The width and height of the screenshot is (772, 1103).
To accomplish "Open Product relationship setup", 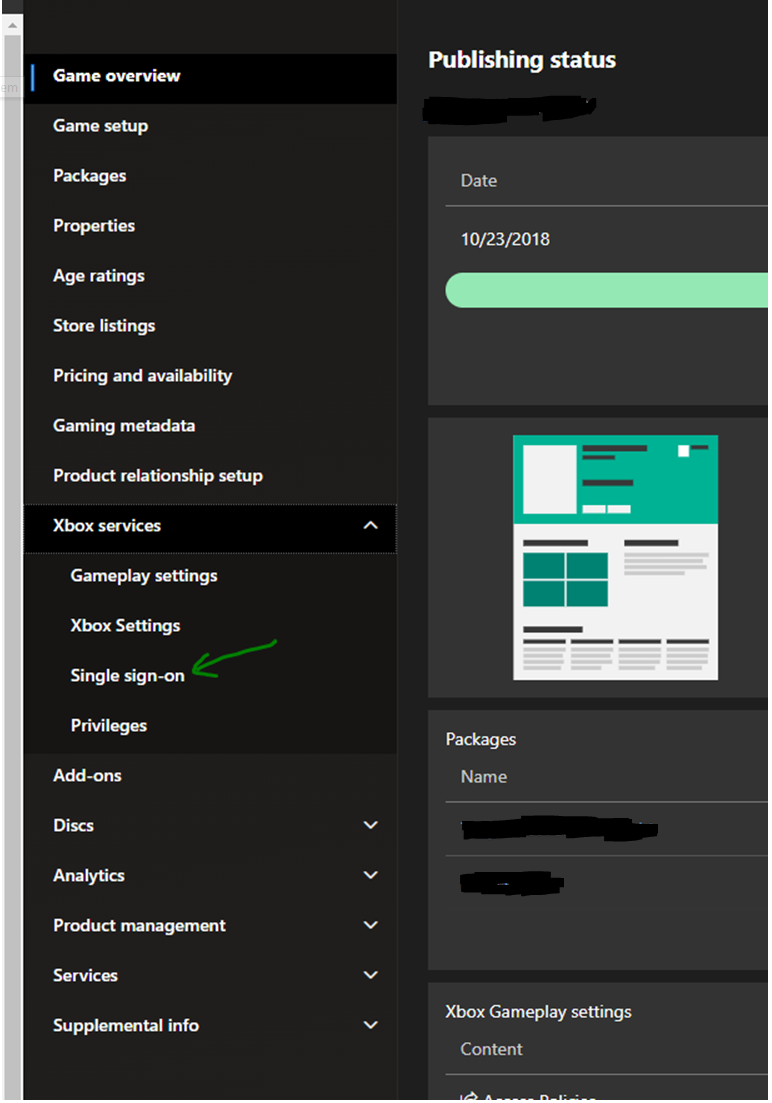I will point(157,476).
